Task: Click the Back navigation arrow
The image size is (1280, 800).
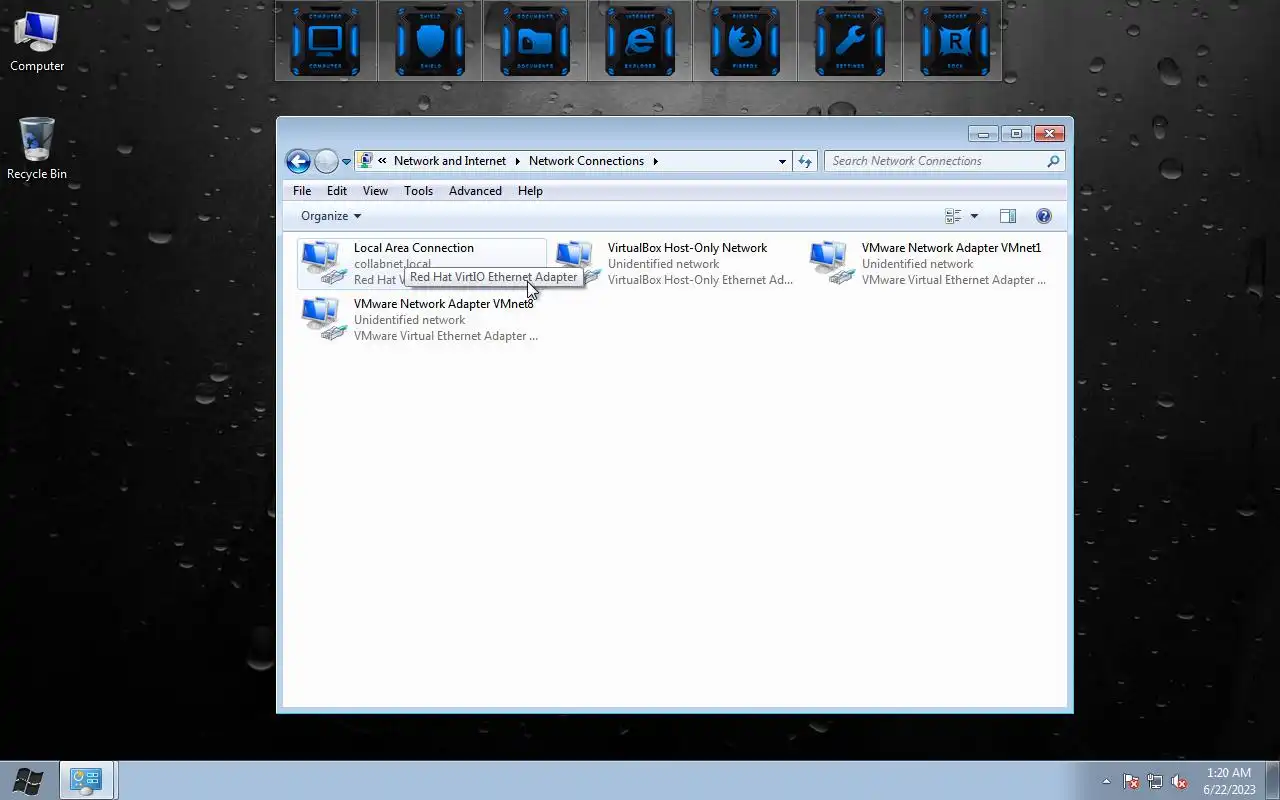Action: (x=298, y=161)
